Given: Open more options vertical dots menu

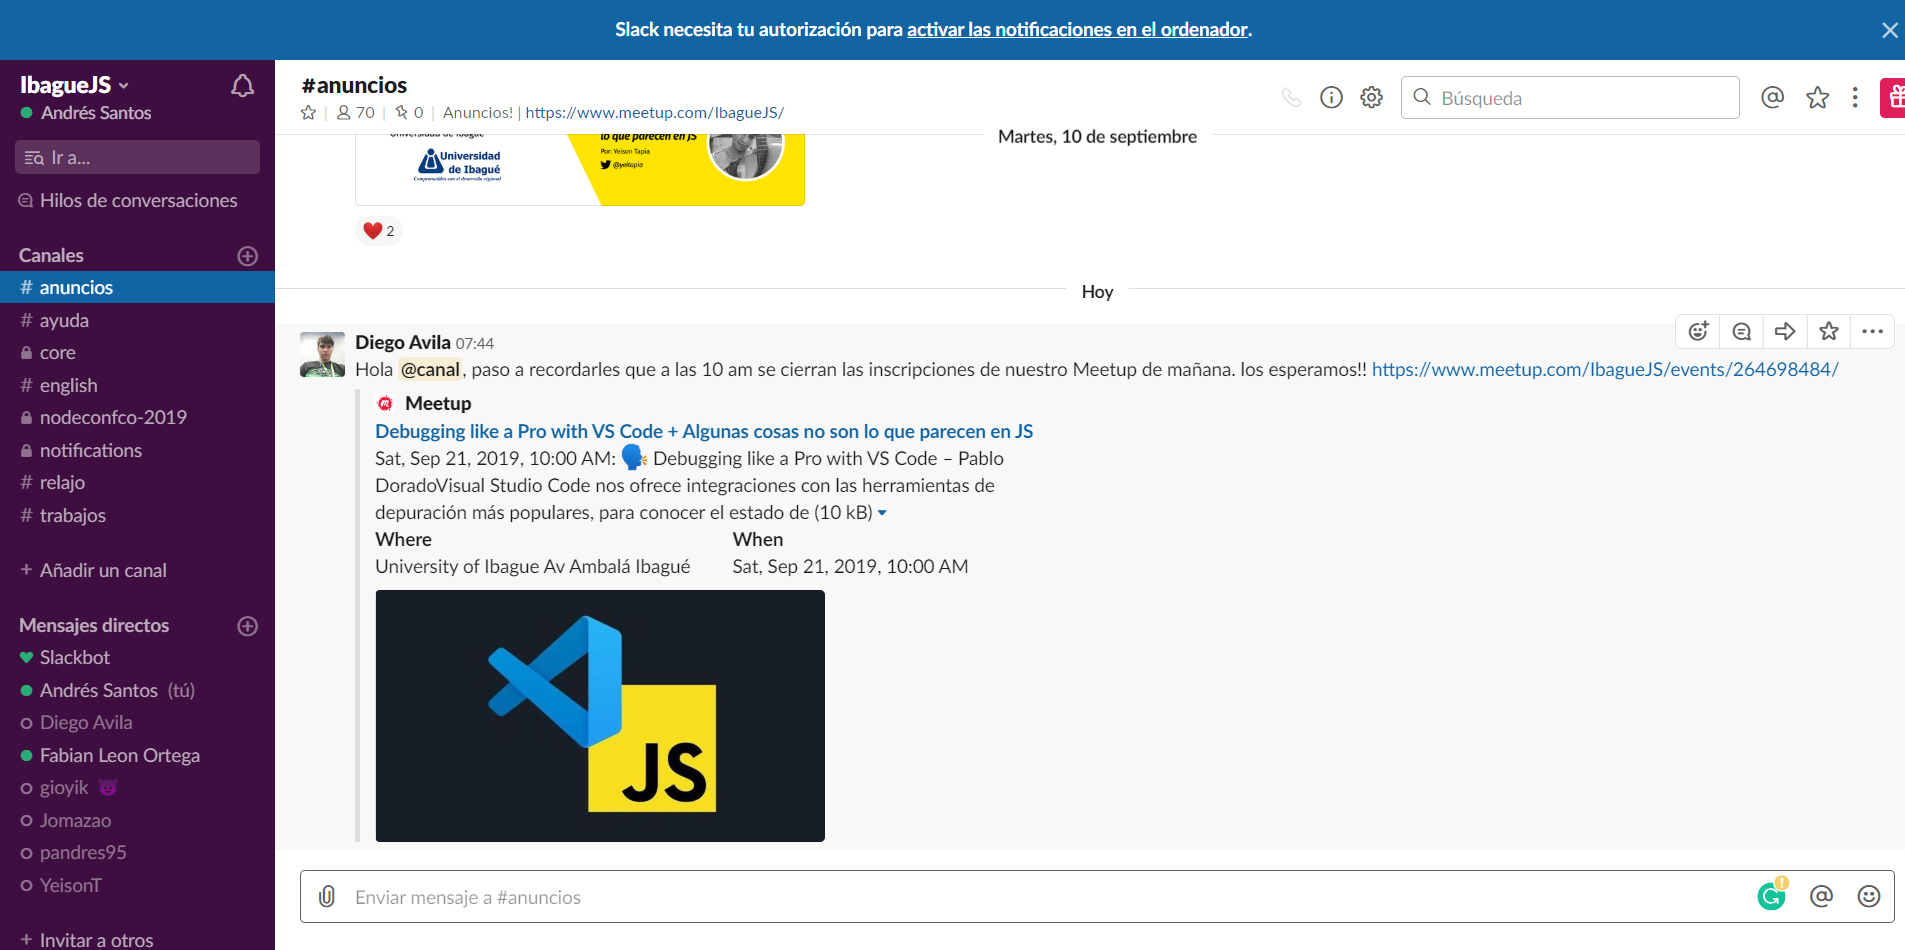Looking at the screenshot, I should tap(1855, 97).
